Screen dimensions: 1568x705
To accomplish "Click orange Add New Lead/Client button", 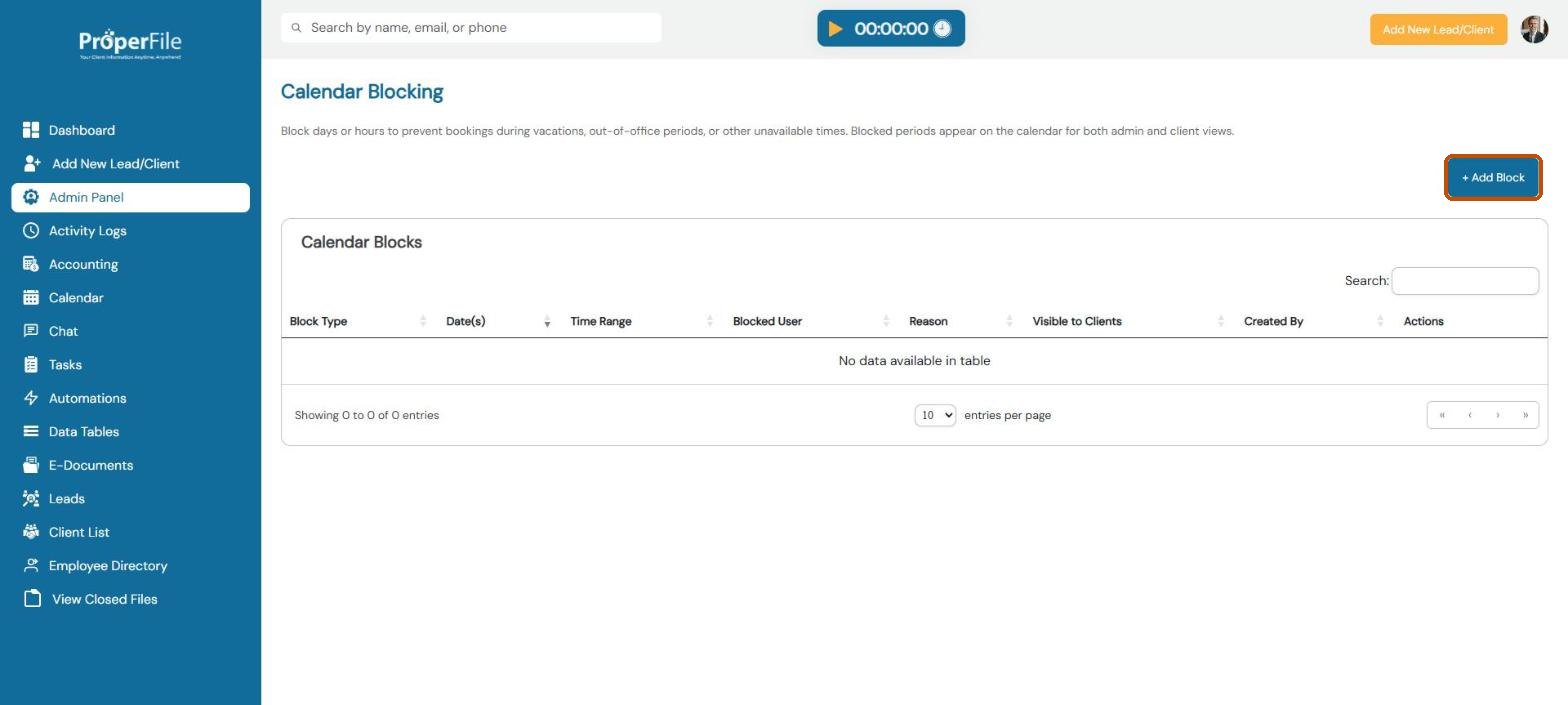I will tap(1438, 29).
